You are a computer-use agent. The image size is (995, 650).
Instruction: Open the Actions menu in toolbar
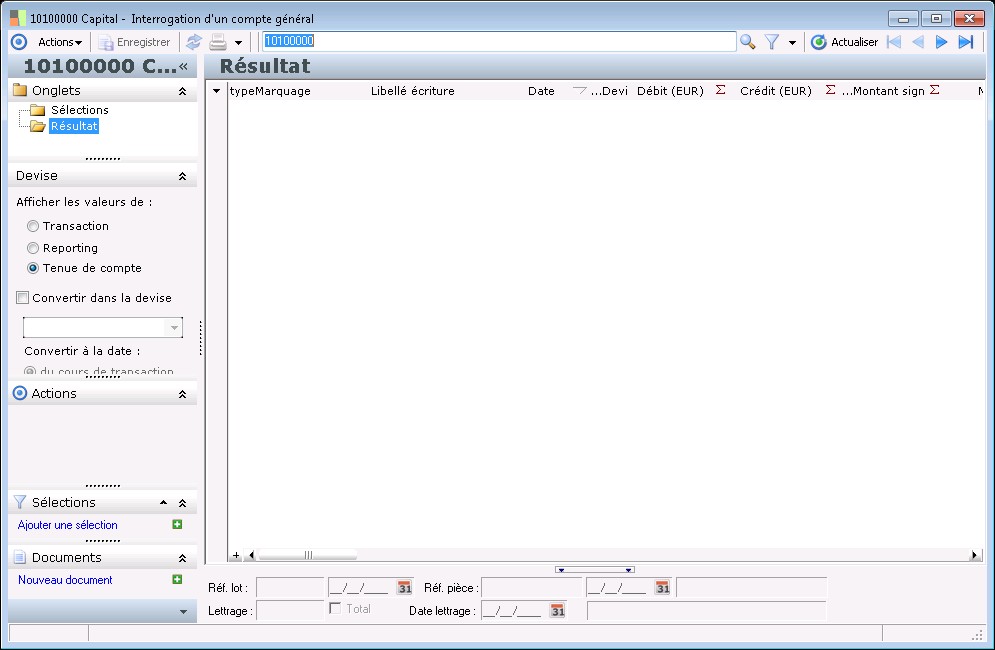click(60, 42)
